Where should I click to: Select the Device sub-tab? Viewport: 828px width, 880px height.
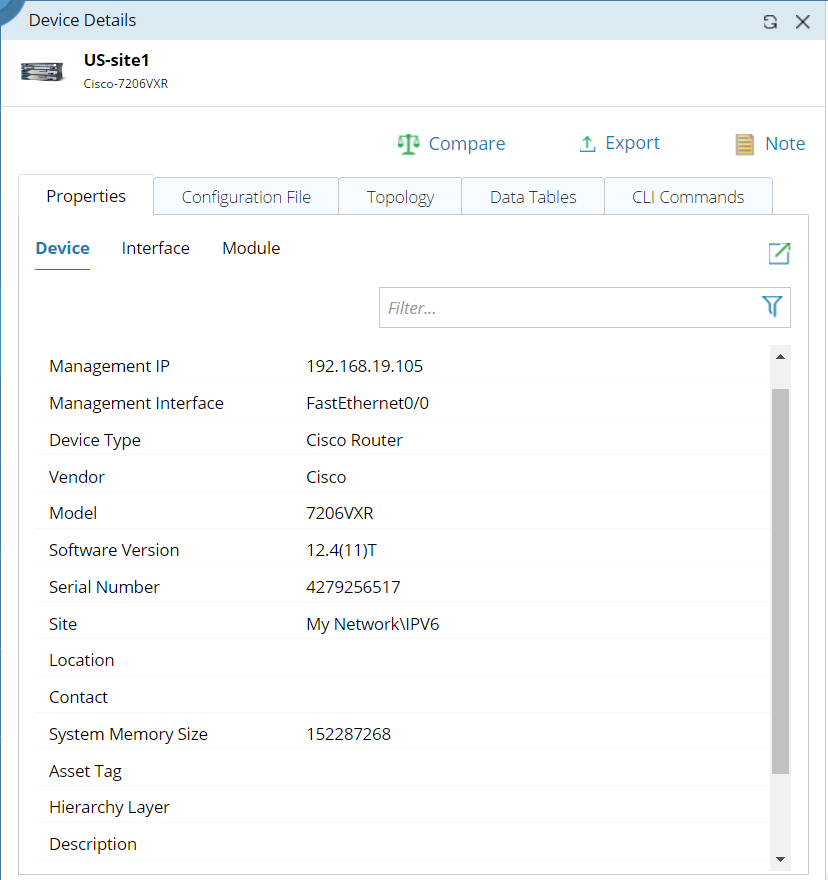pos(62,248)
